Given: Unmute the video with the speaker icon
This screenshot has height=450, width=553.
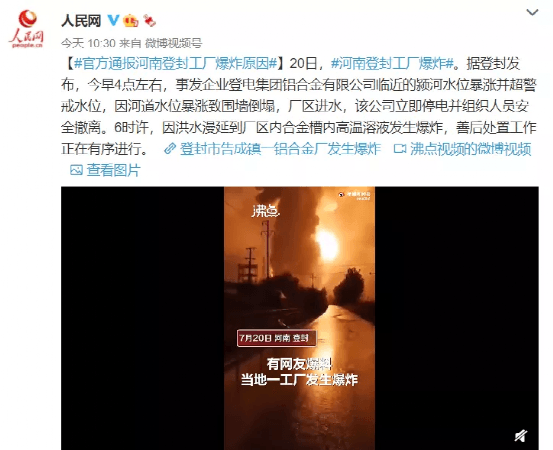Looking at the screenshot, I should [521, 436].
